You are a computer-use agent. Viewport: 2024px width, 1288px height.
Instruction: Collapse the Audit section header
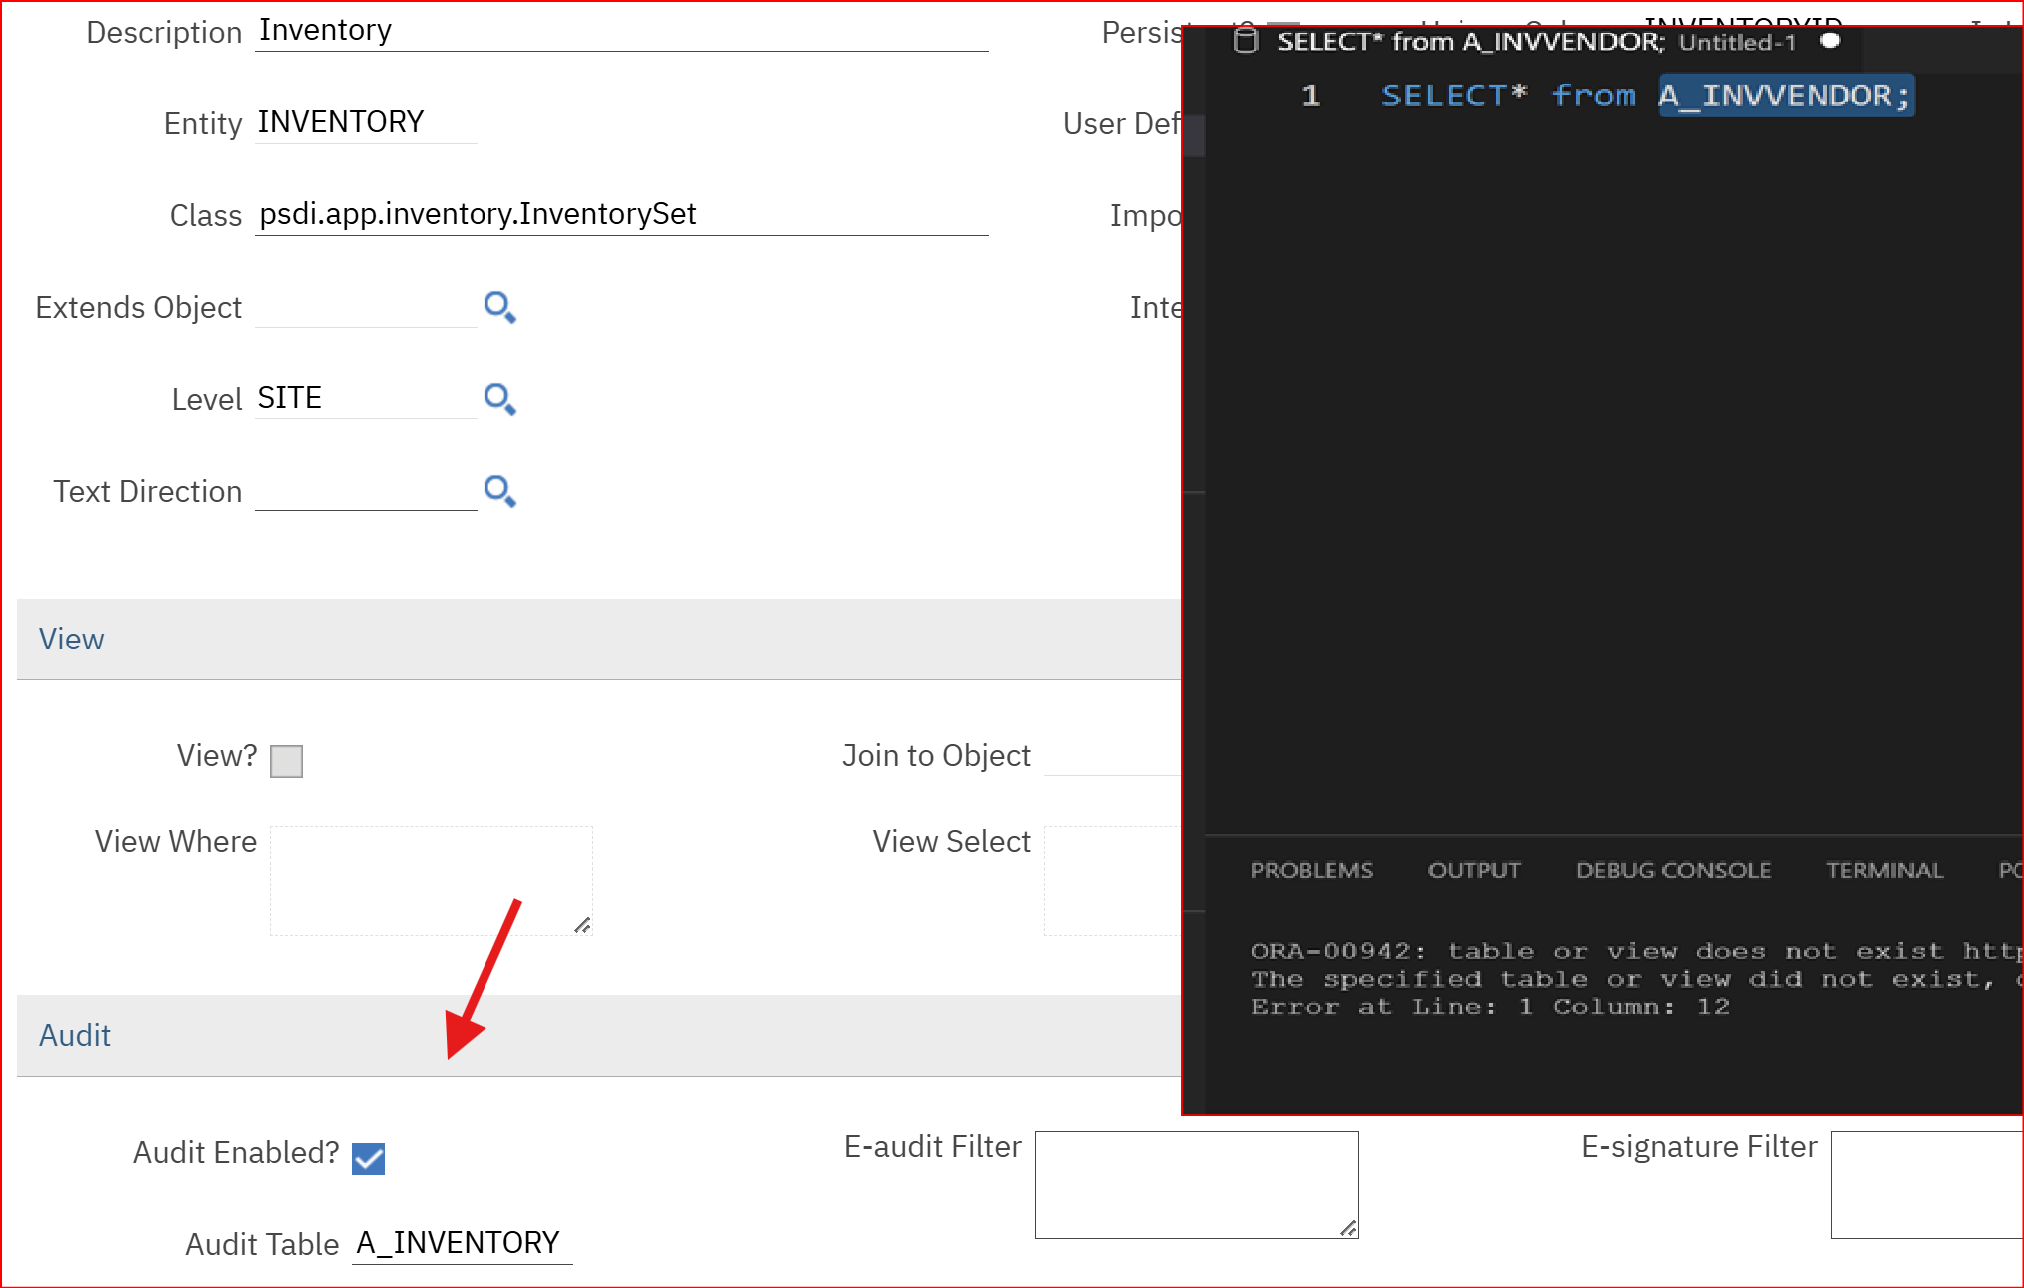pyautogui.click(x=75, y=1036)
